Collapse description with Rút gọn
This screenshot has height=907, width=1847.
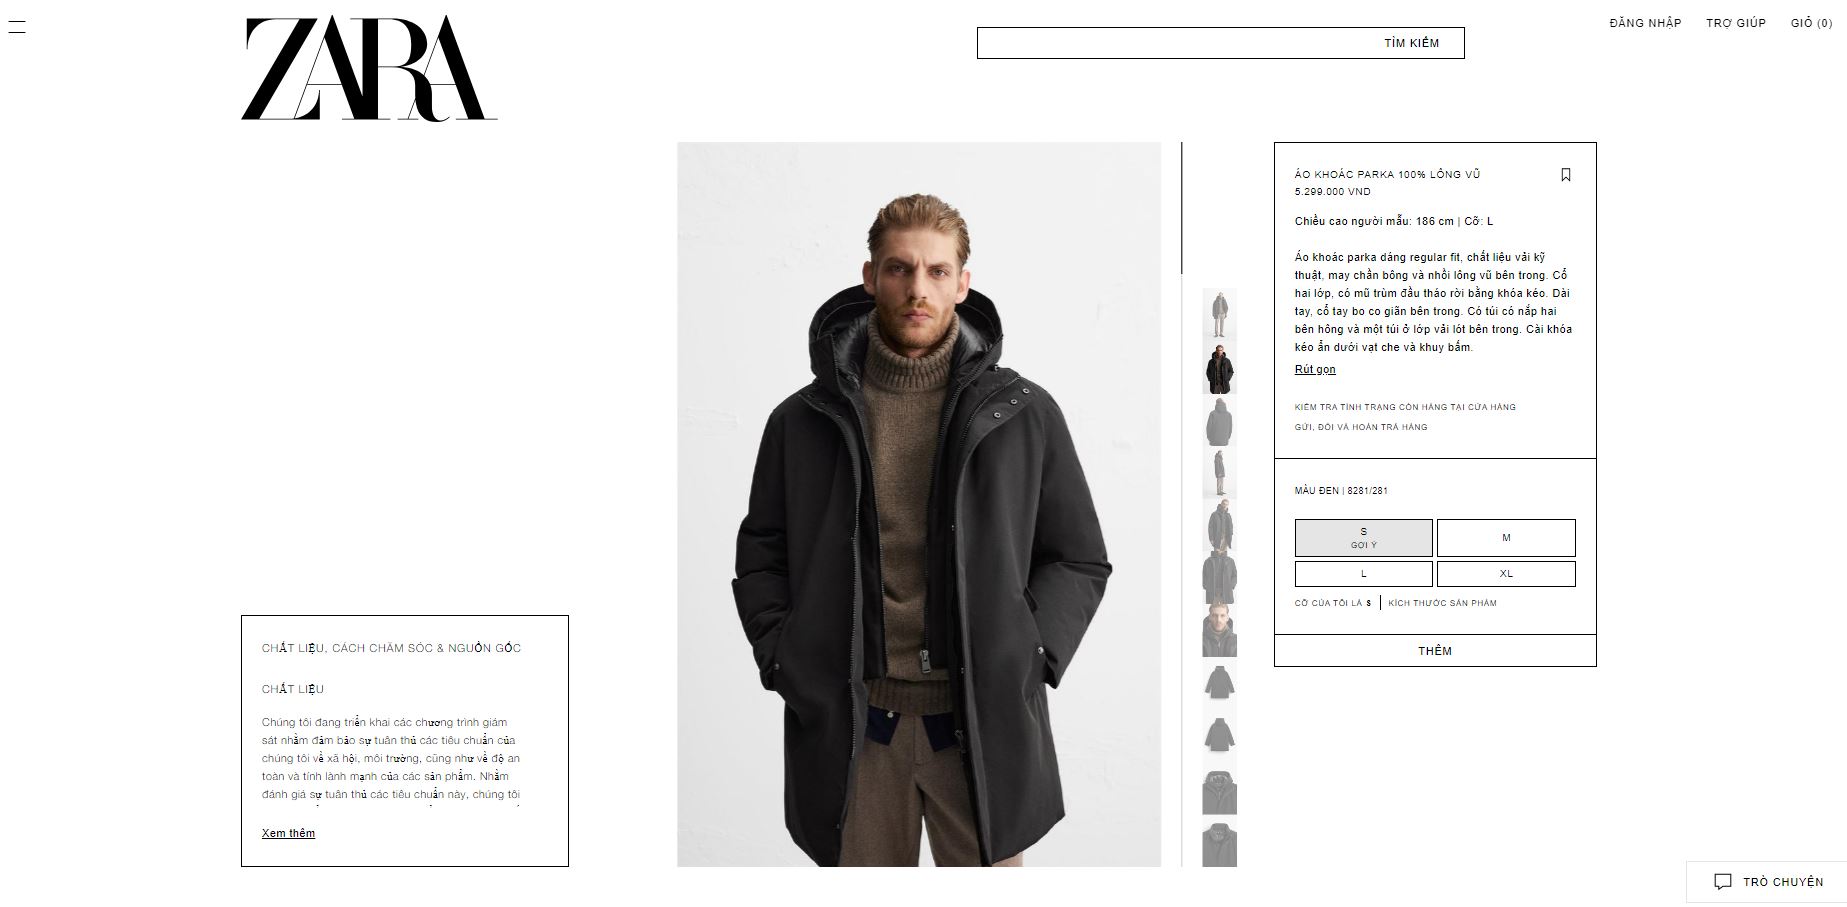click(1315, 369)
